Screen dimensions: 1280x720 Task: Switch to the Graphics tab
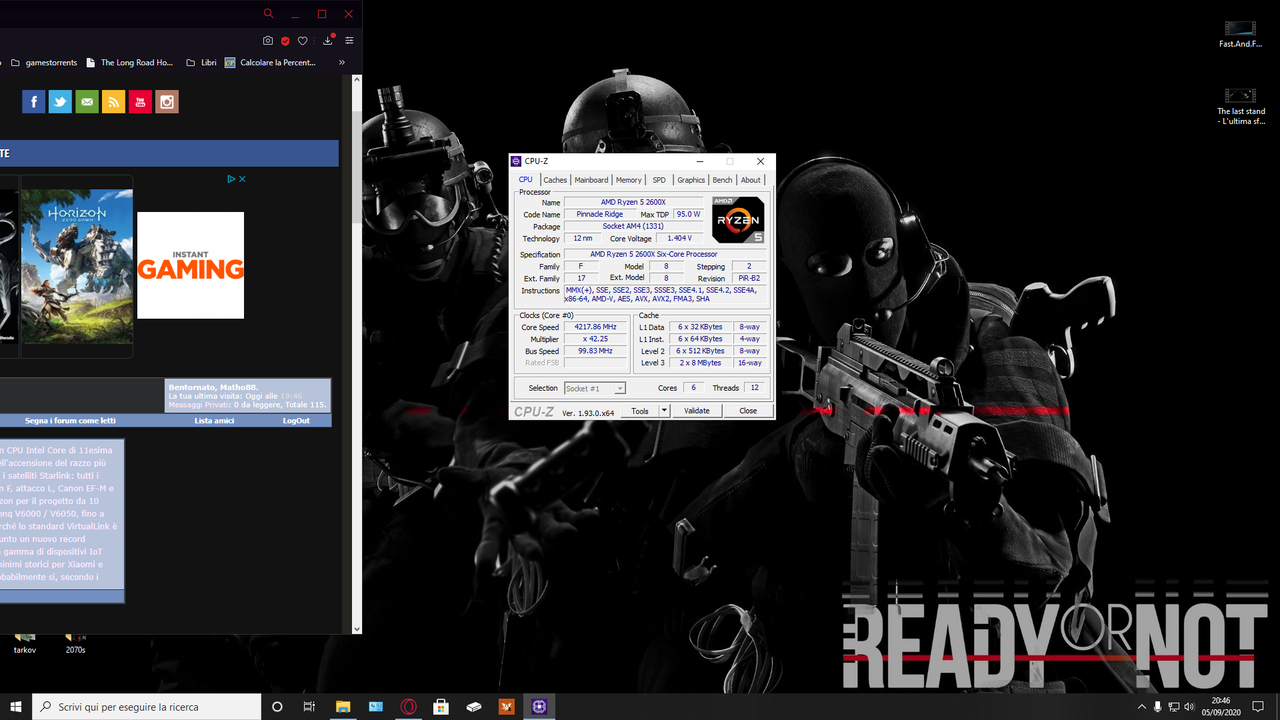691,180
